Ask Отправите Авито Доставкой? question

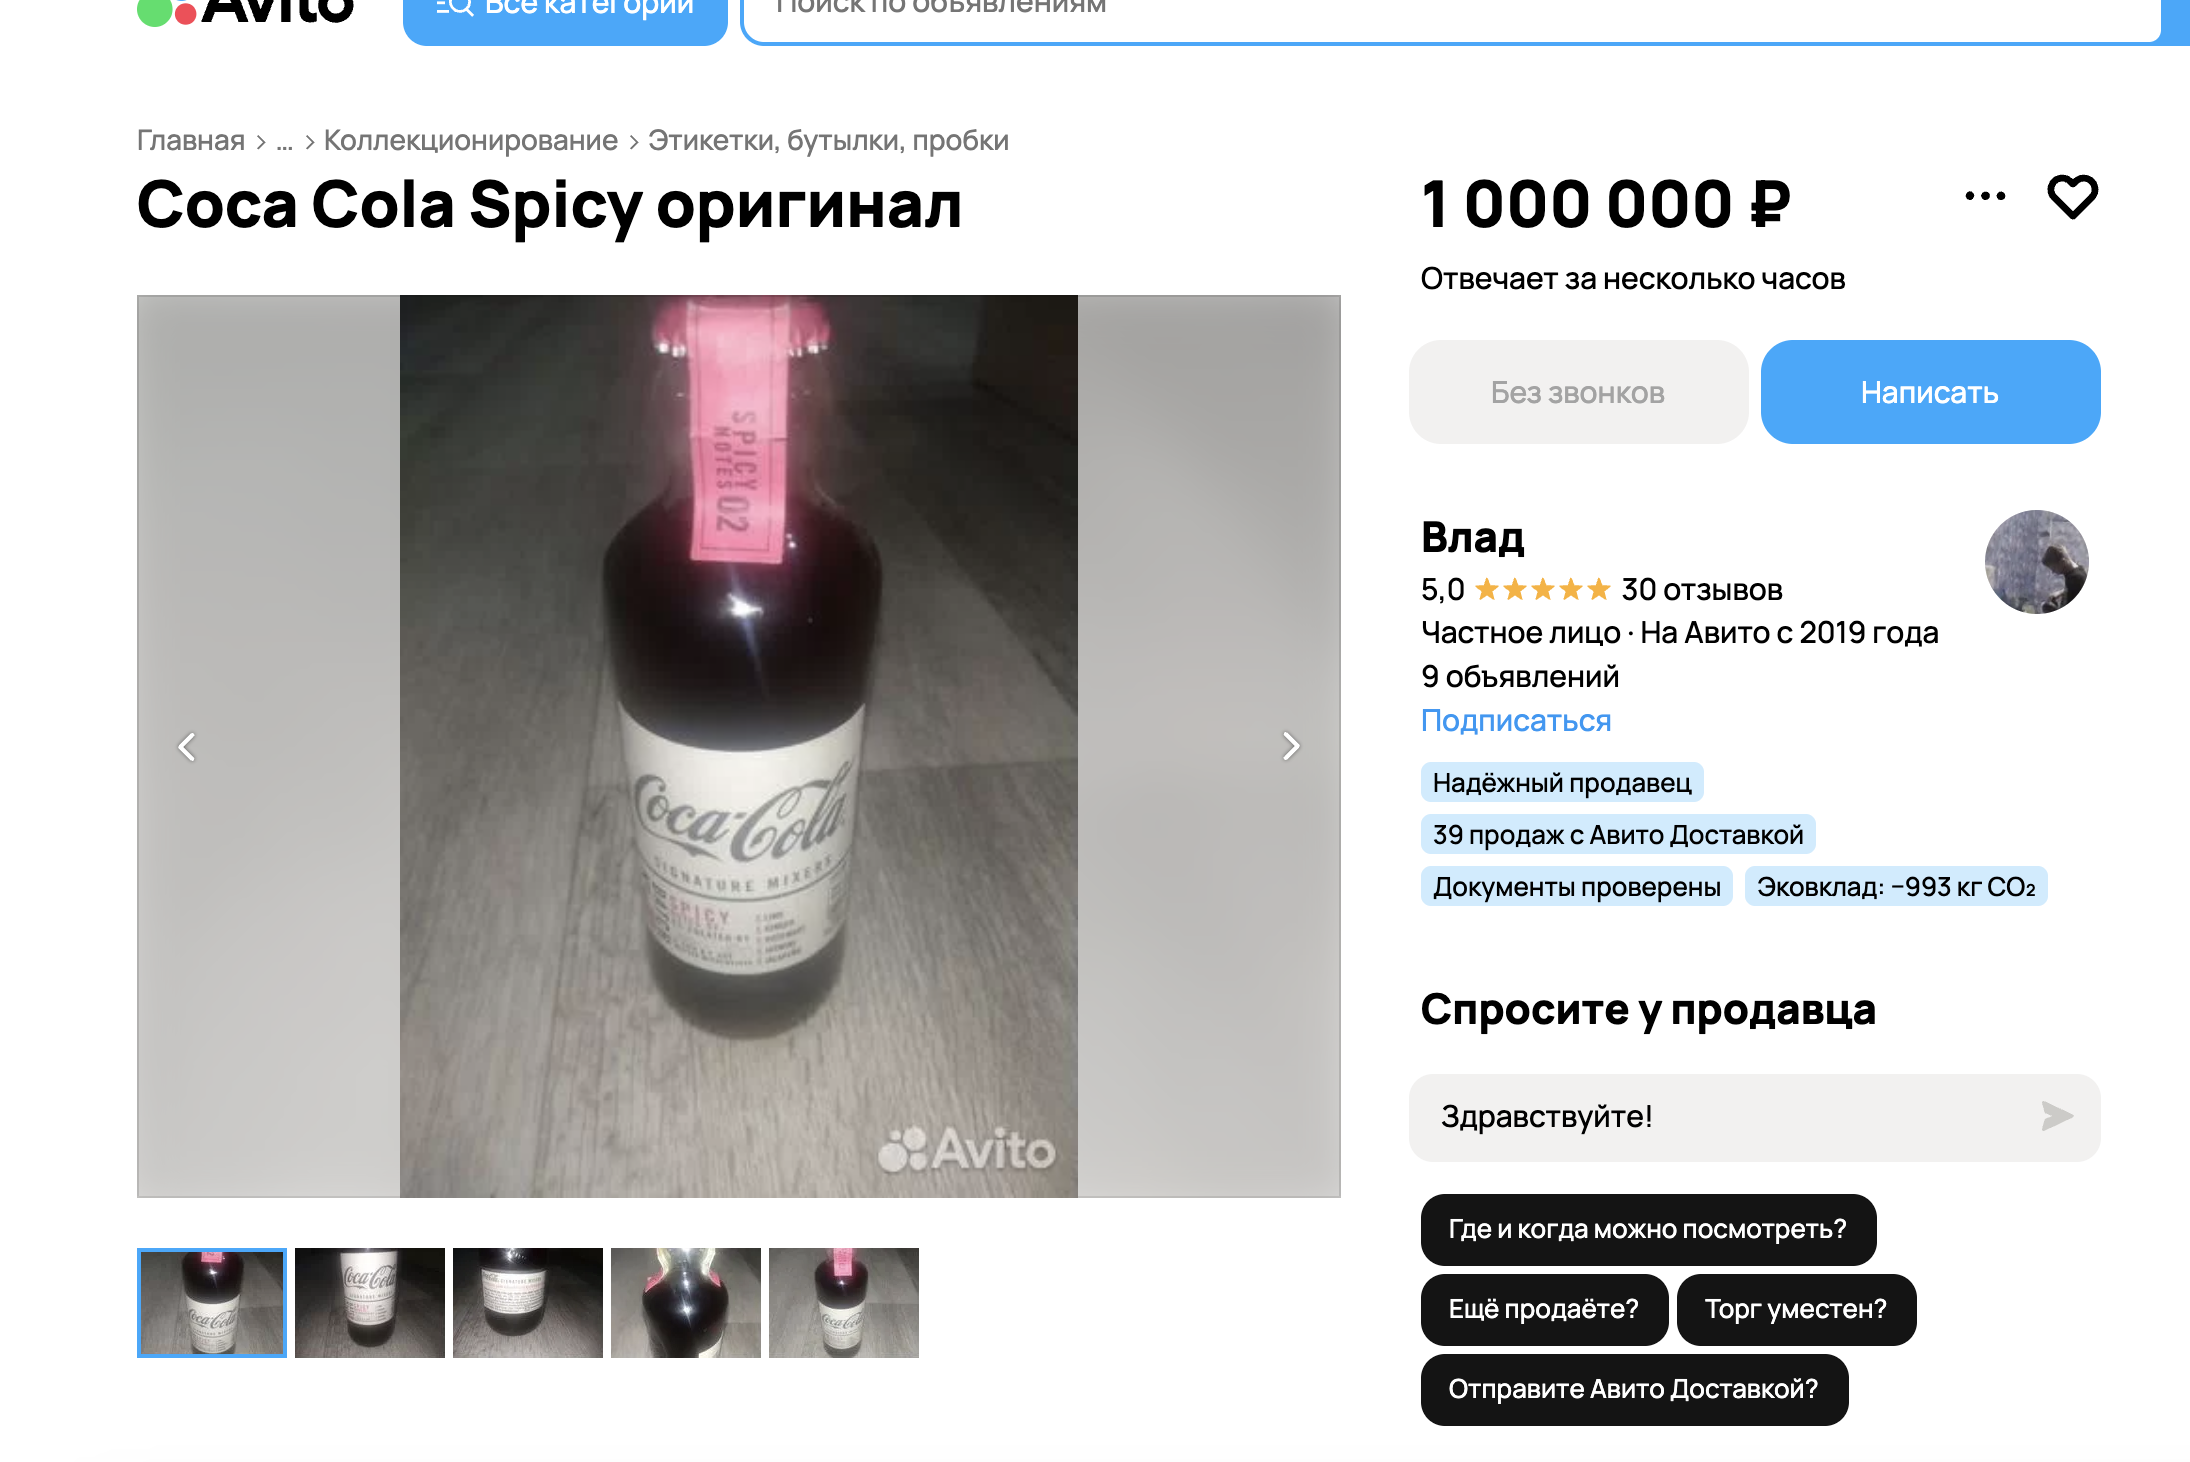(1634, 1389)
